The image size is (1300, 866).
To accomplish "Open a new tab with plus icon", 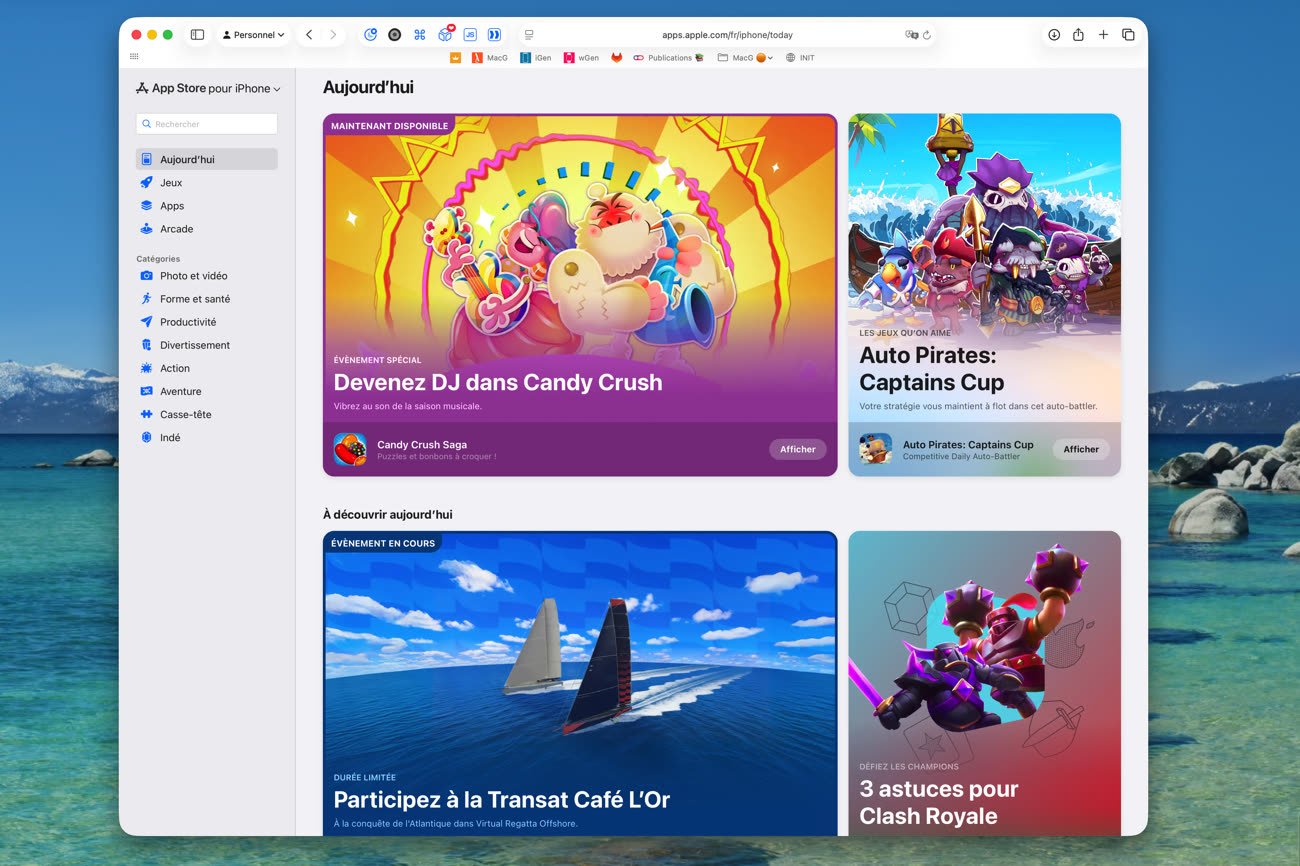I will (1103, 35).
